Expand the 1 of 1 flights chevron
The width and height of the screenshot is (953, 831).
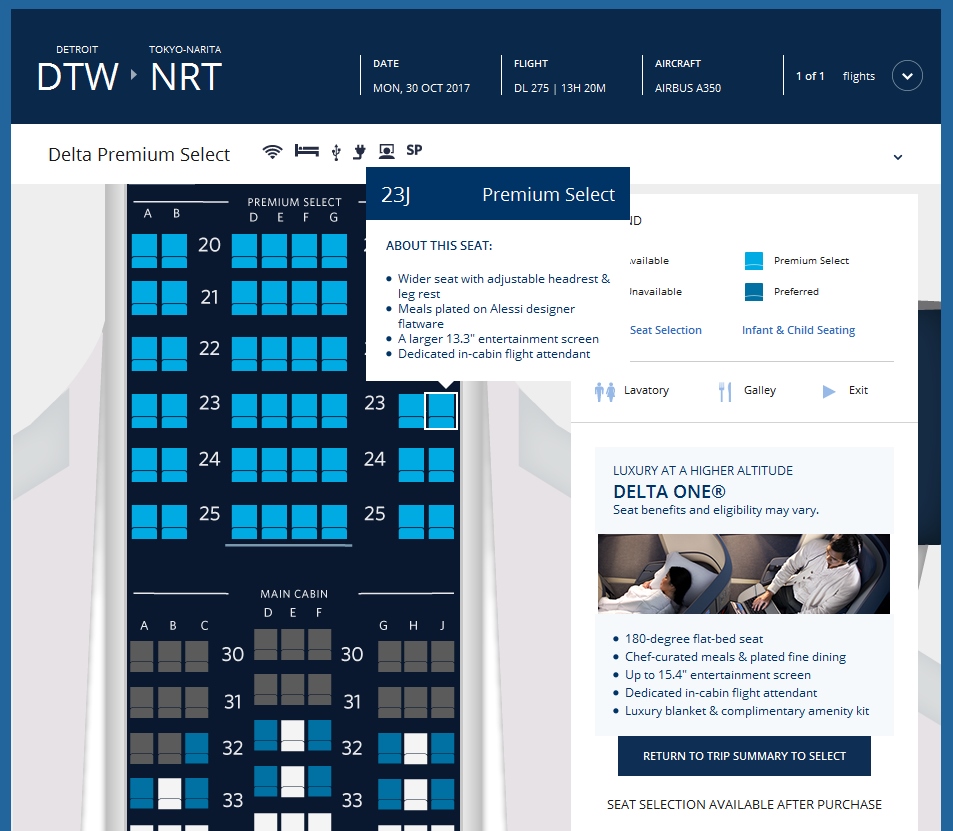coord(907,75)
